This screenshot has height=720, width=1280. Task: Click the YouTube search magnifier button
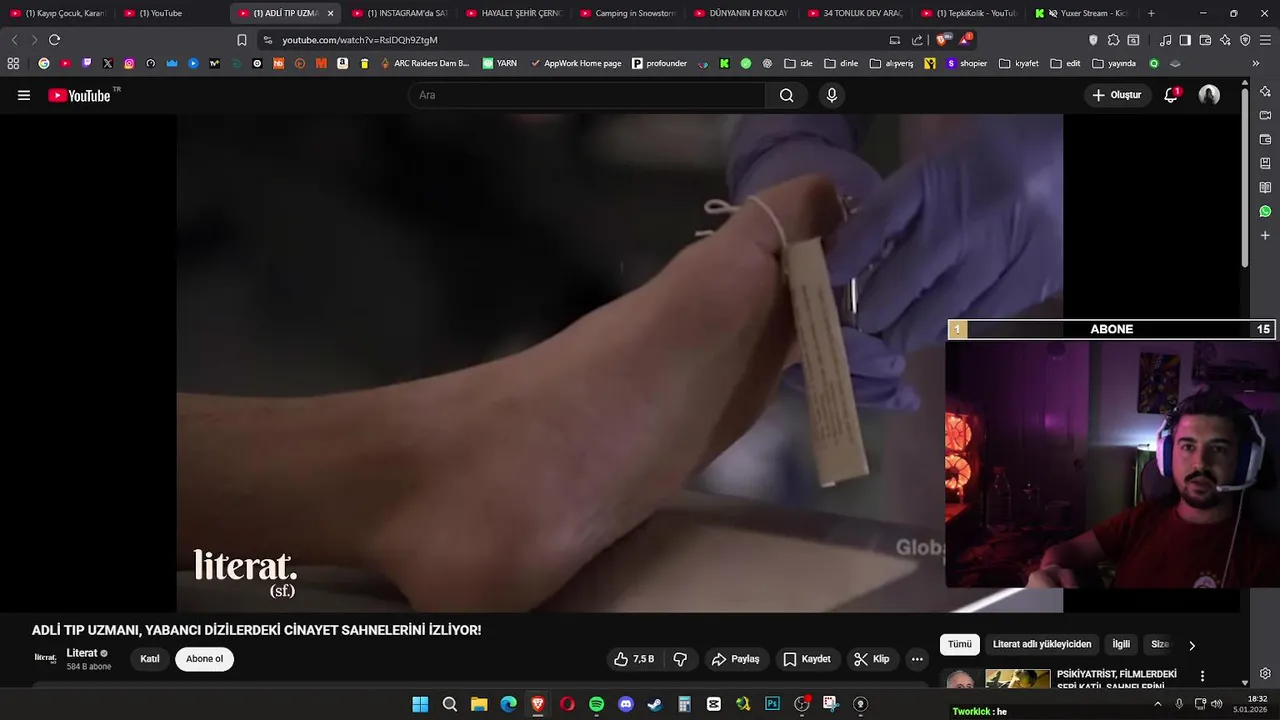pyautogui.click(x=786, y=95)
